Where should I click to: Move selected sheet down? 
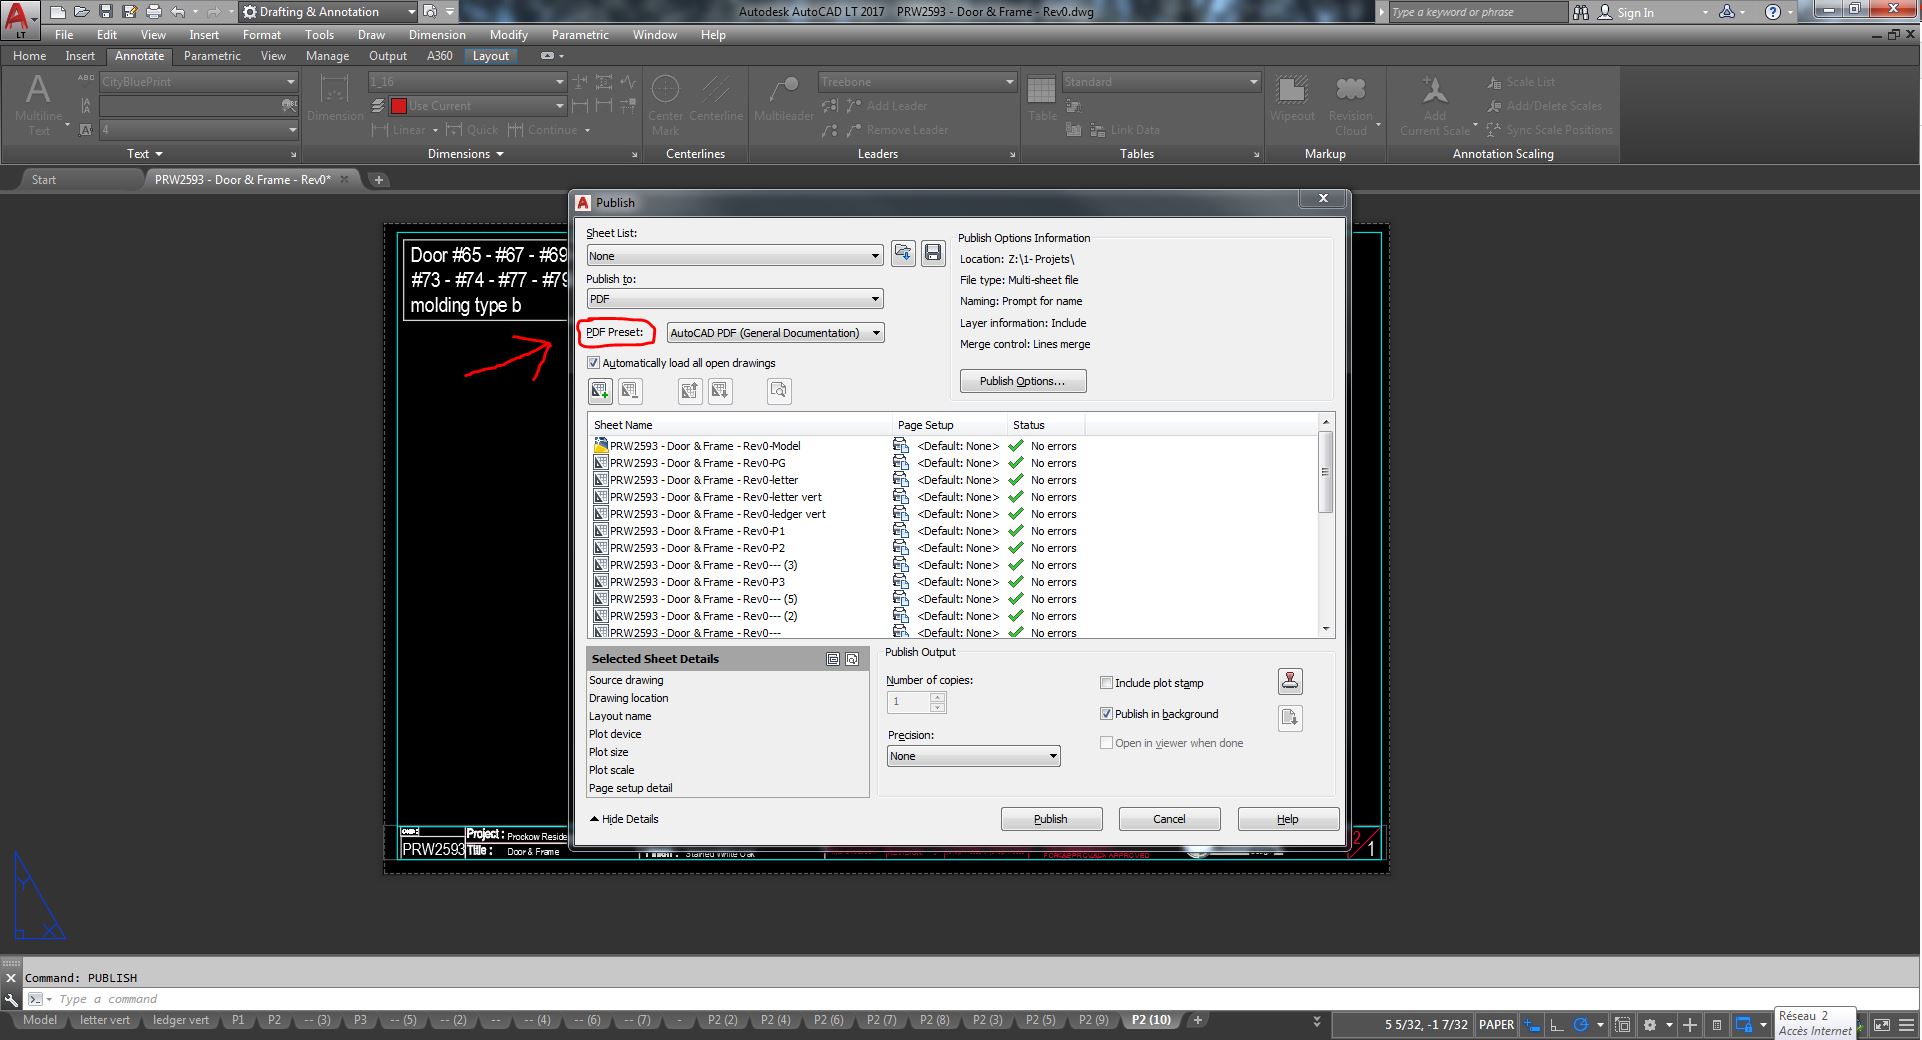point(721,391)
